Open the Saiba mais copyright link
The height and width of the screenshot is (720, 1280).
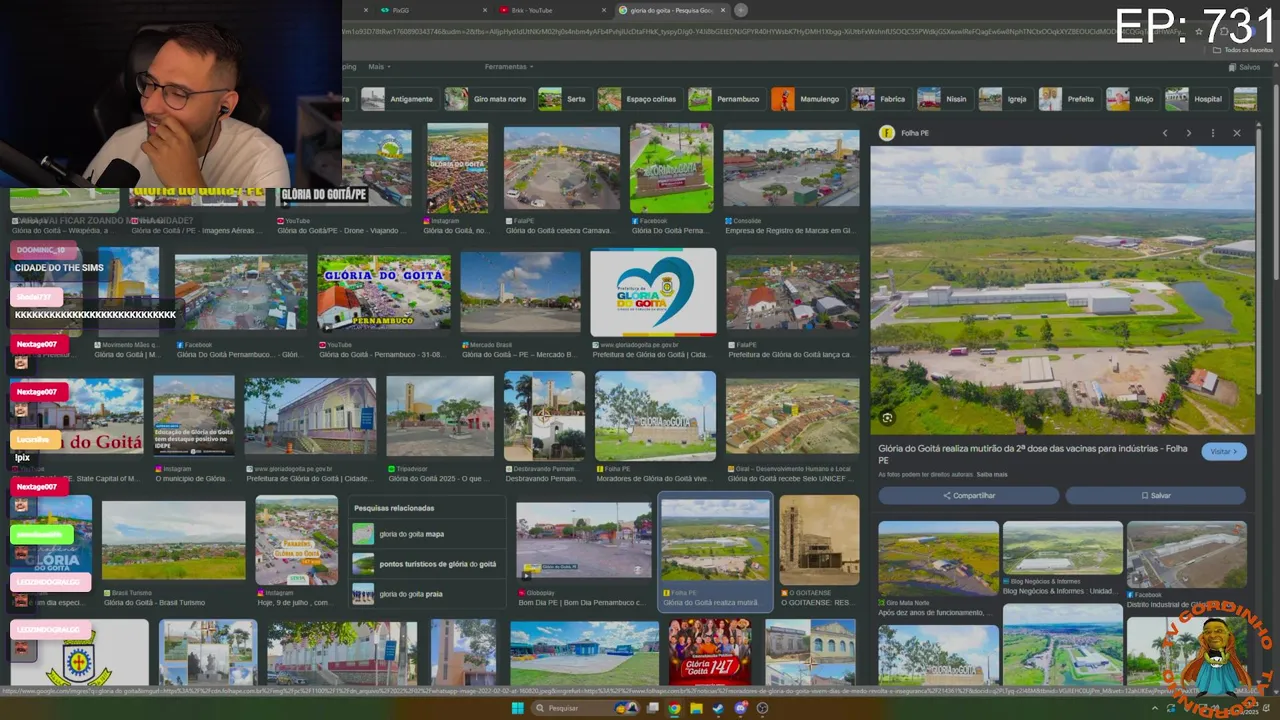coord(992,474)
